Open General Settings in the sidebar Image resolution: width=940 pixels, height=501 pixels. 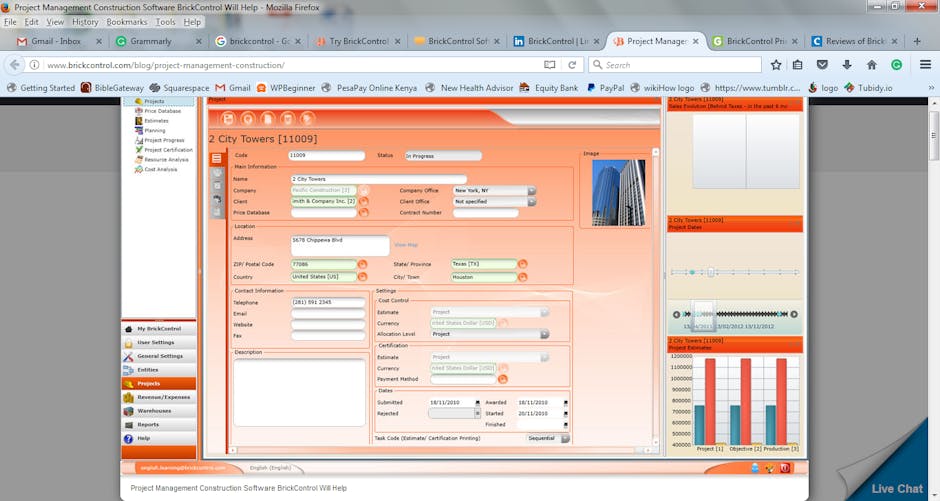(159, 356)
